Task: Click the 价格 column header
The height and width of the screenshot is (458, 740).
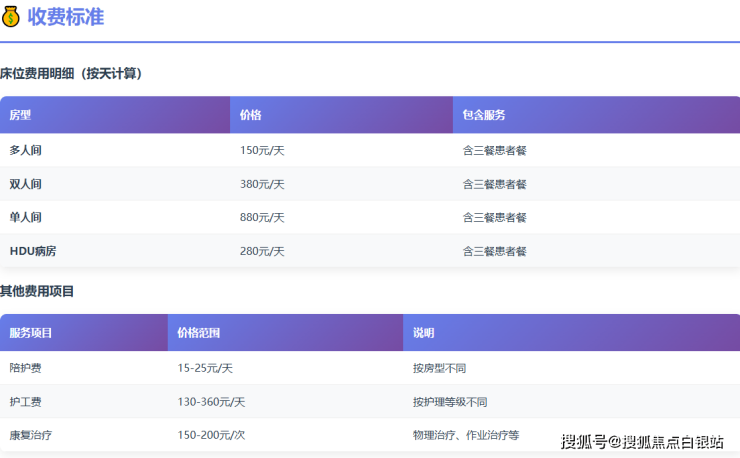Action: click(x=250, y=115)
